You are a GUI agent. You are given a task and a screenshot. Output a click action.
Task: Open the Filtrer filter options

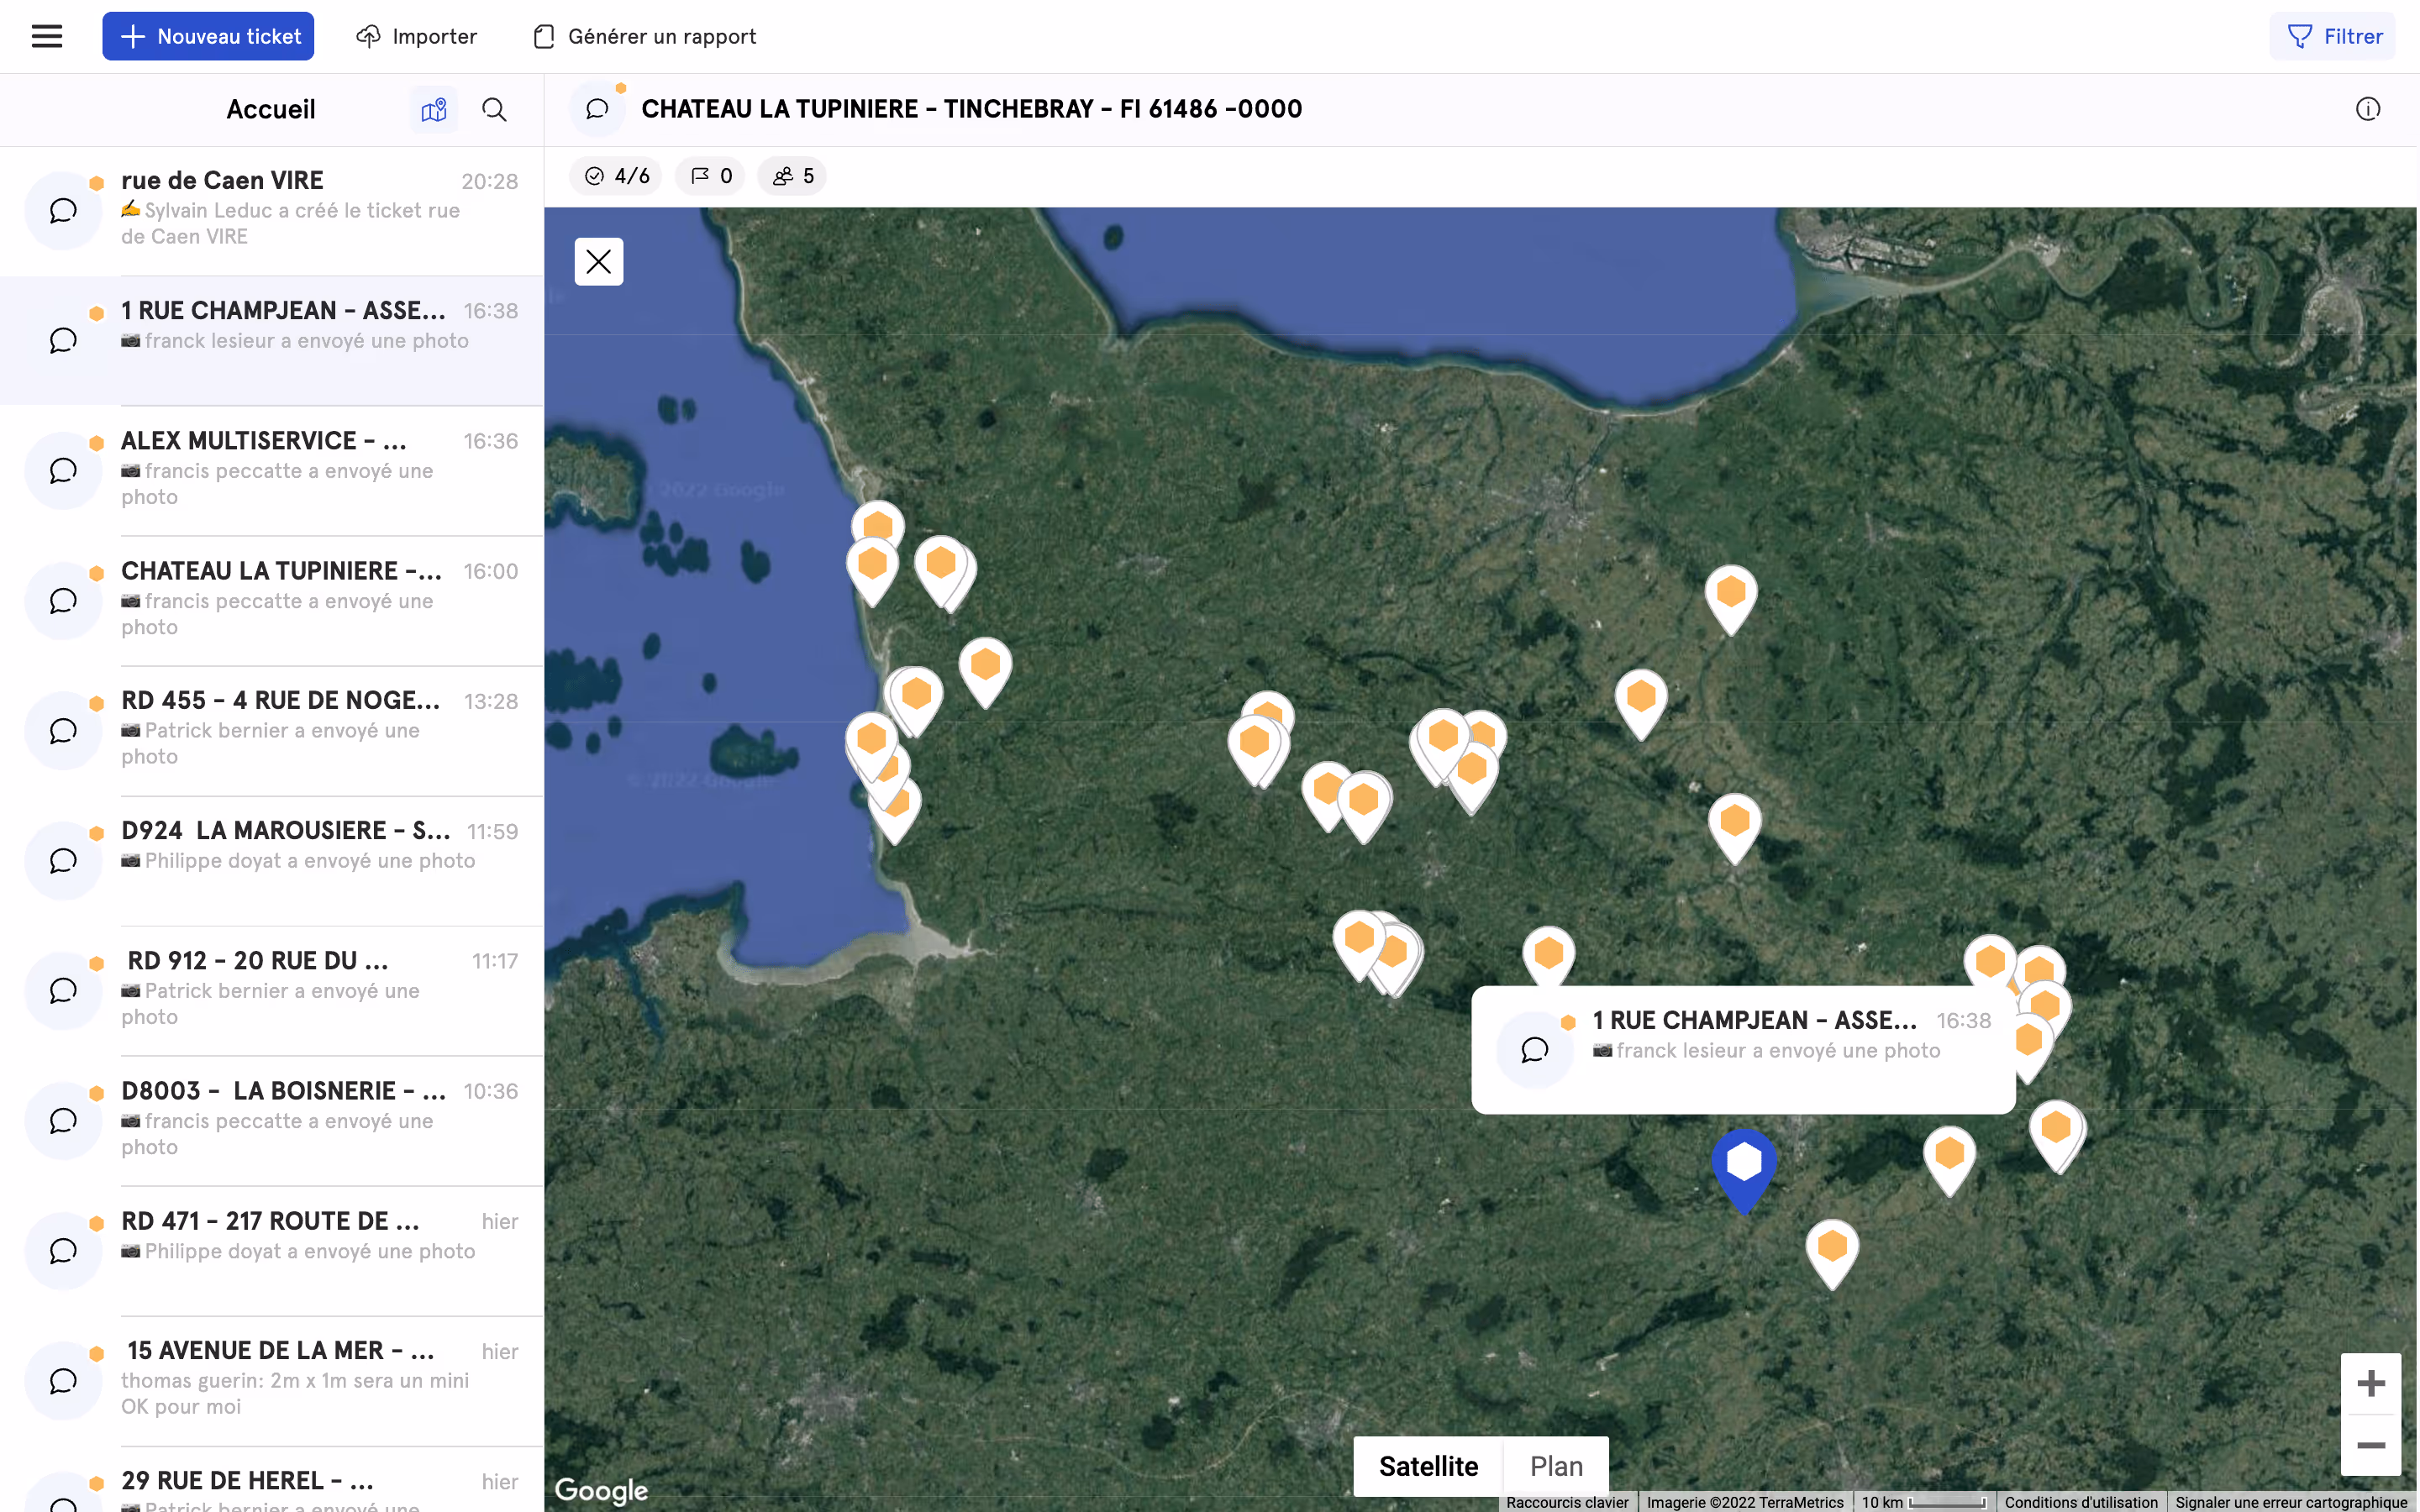click(x=2333, y=37)
